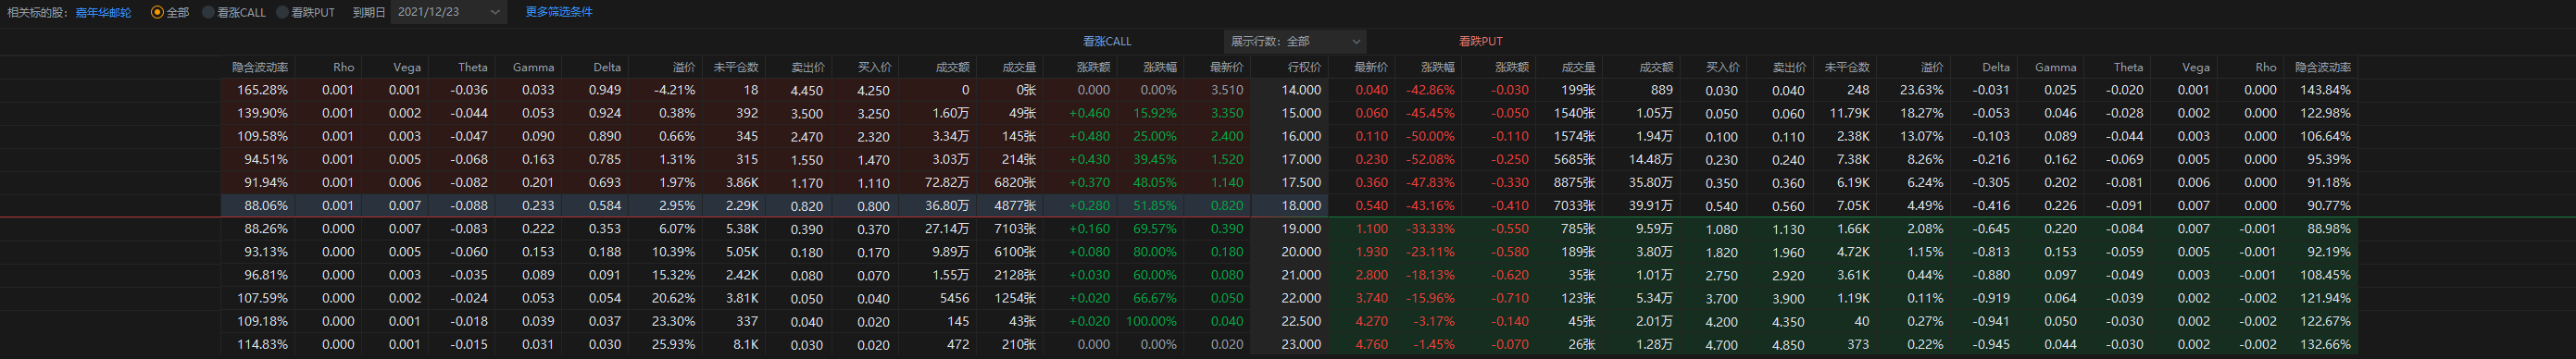The height and width of the screenshot is (359, 2576).
Task: Sort by call-side 最新价 column header
Action: click(x=1226, y=67)
